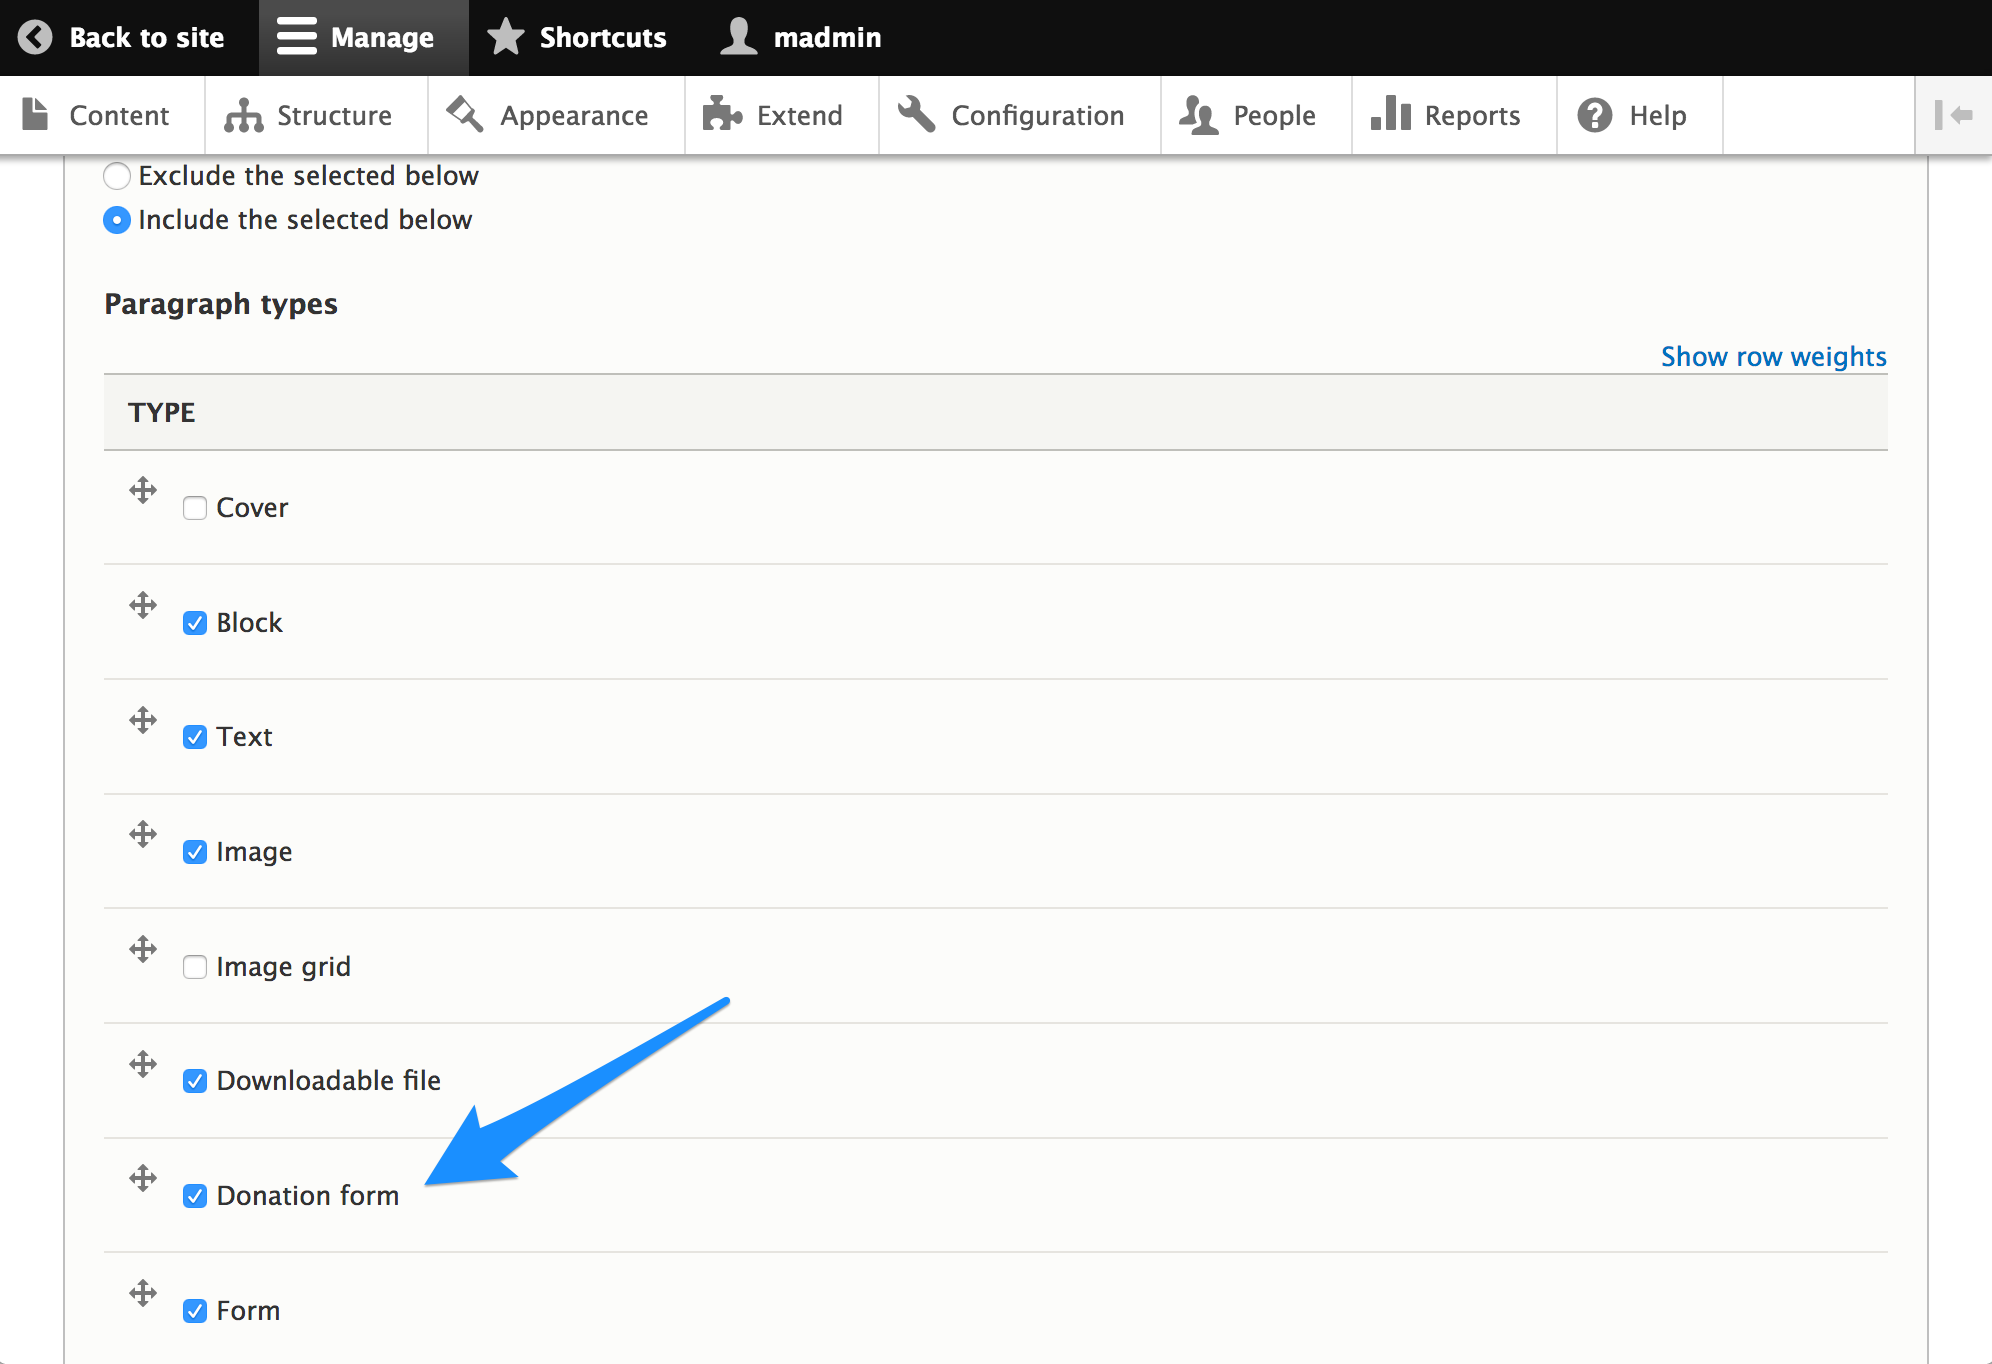Uncheck the Form paragraph type checkbox

click(x=195, y=1311)
